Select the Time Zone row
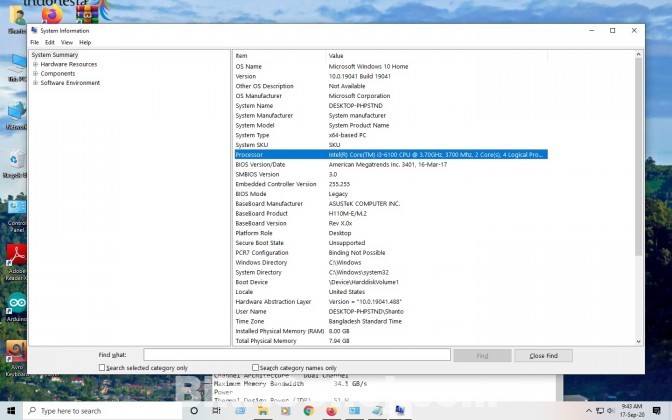Screen dimensions: 672x420 coord(391,321)
